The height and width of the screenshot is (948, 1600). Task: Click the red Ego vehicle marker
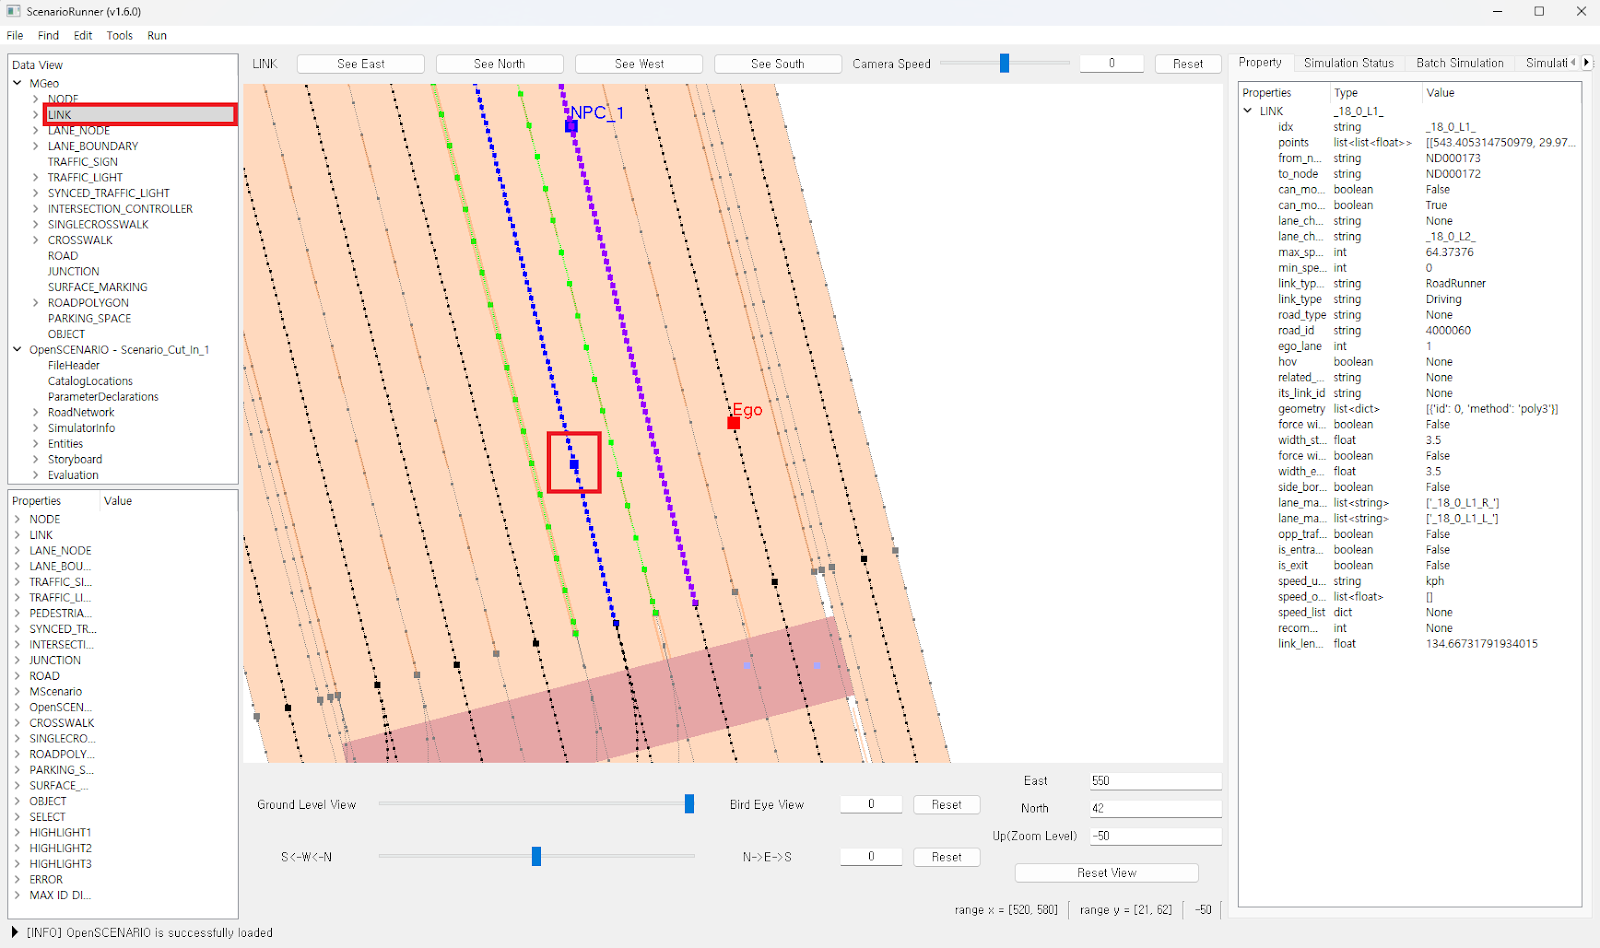[x=733, y=423]
